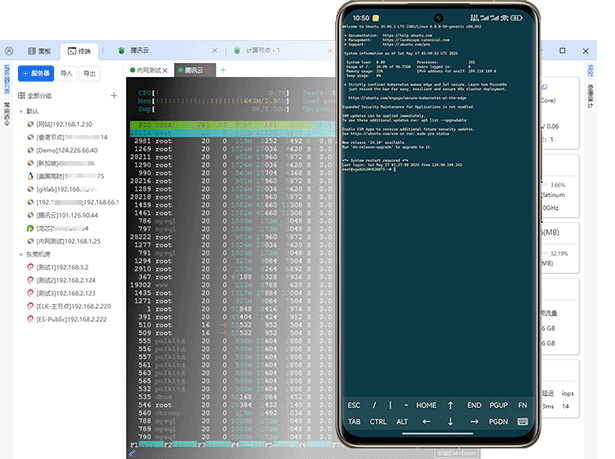Image resolution: width=615 pixels, height=459 pixels.
Task: Click the green icon of [龙芯] server
Action: (30, 228)
